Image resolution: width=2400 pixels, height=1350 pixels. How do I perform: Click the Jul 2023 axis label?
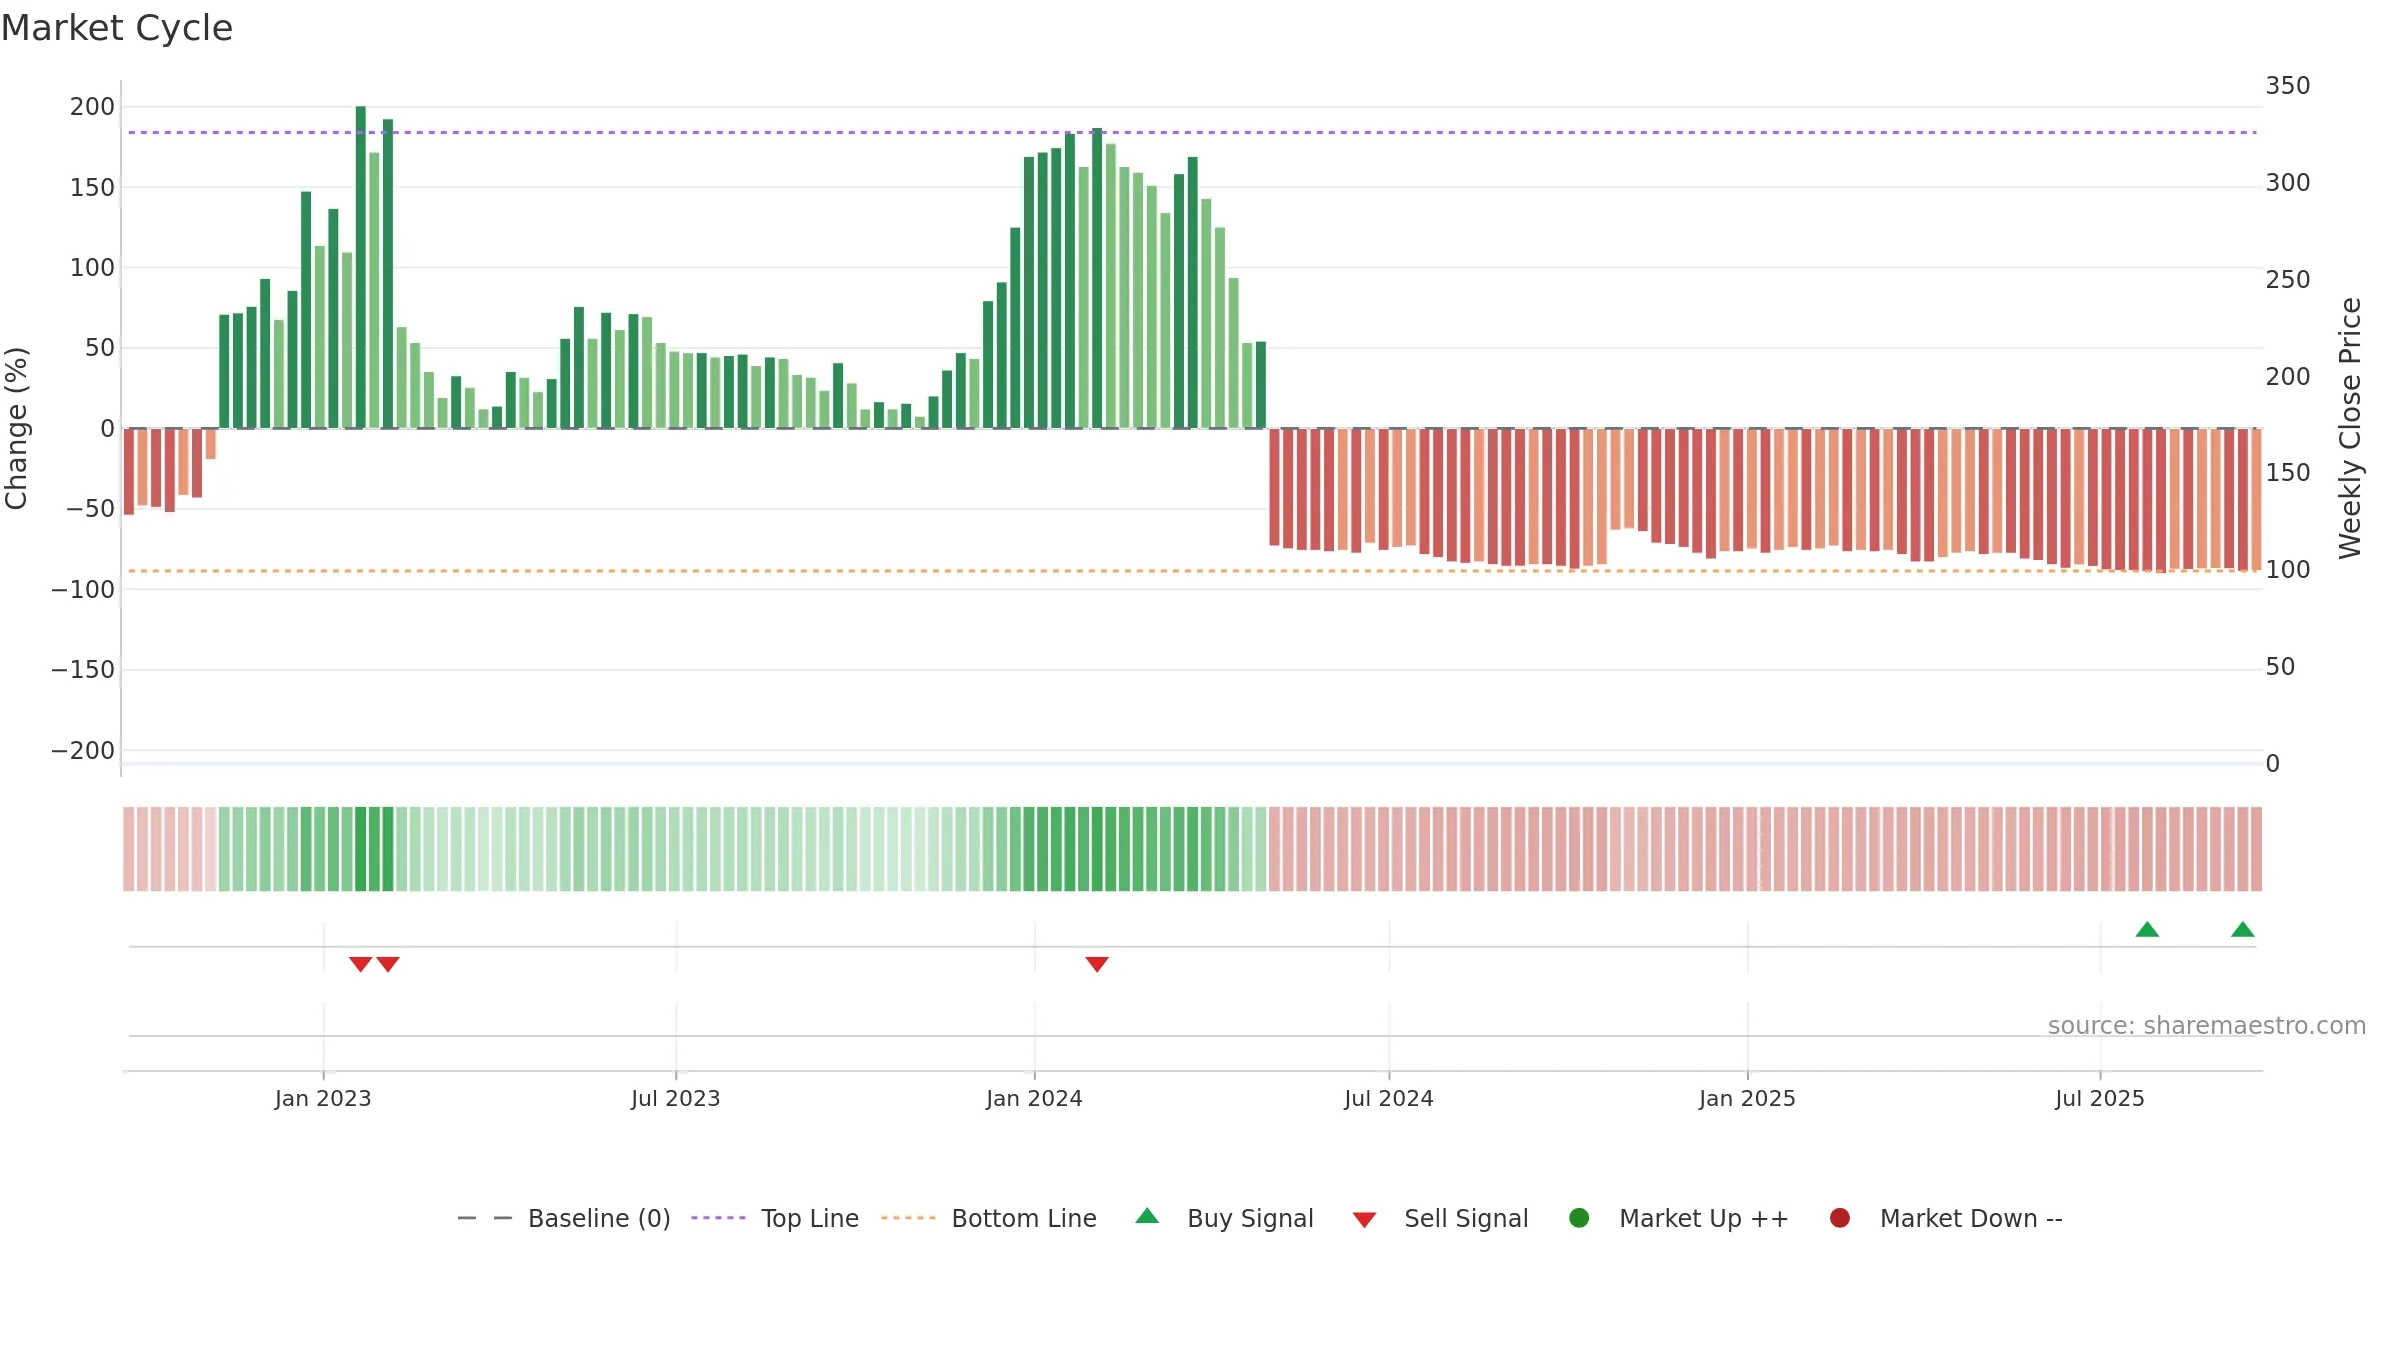(676, 1098)
